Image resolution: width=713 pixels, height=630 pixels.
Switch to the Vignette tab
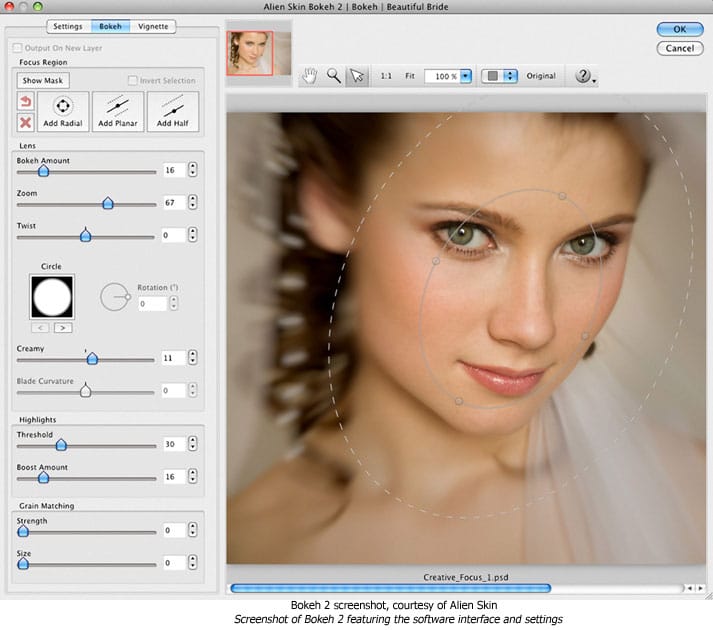point(154,26)
